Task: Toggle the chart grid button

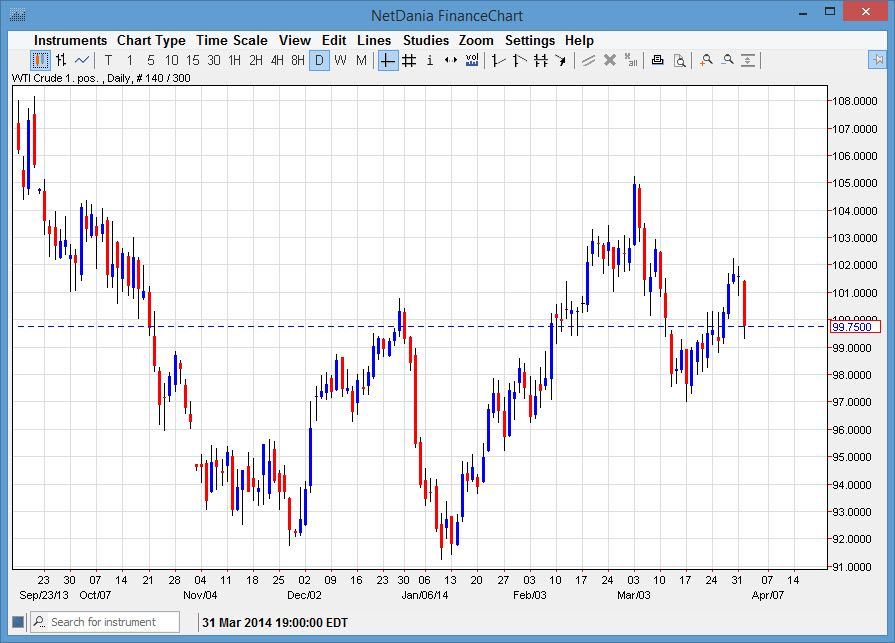Action: point(409,61)
